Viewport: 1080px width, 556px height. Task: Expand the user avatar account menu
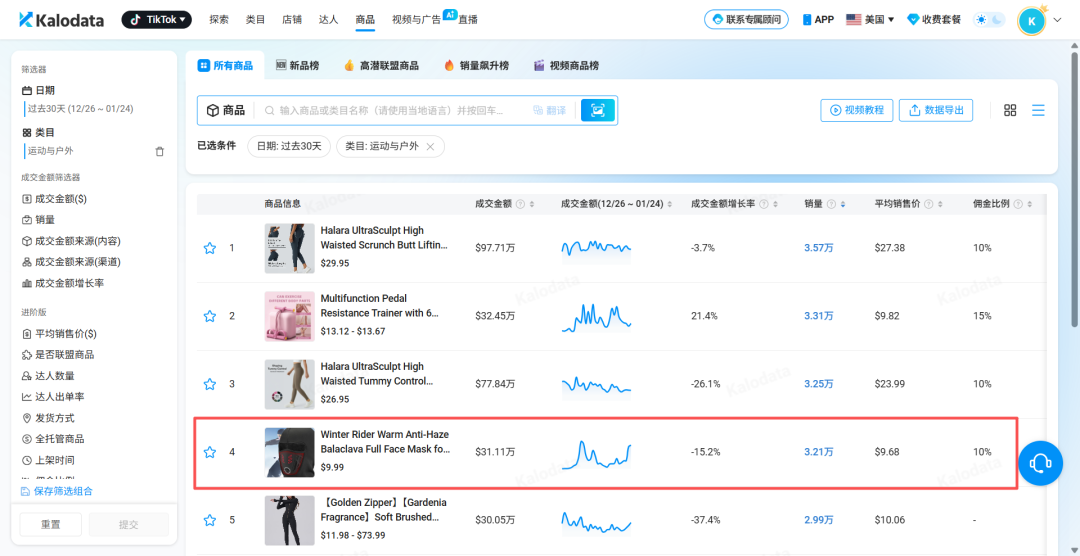click(x=1040, y=19)
